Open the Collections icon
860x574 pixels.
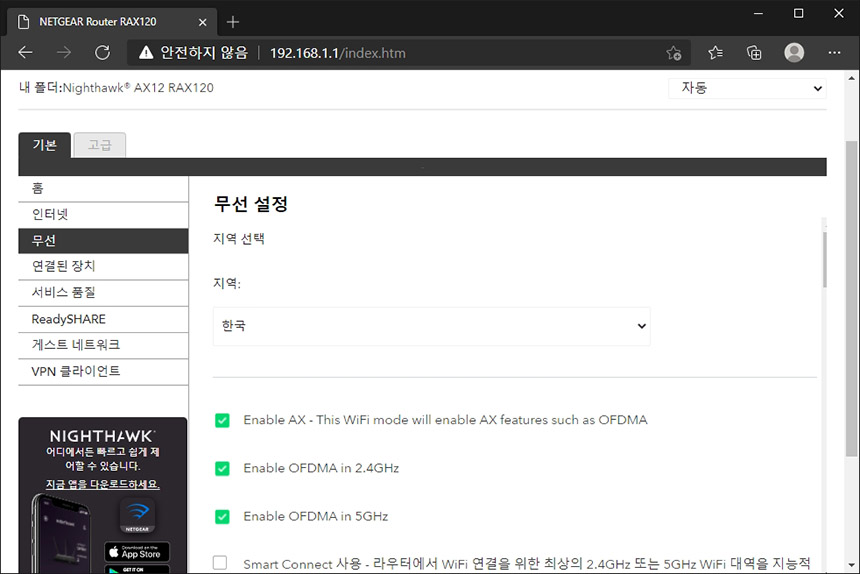[x=754, y=53]
